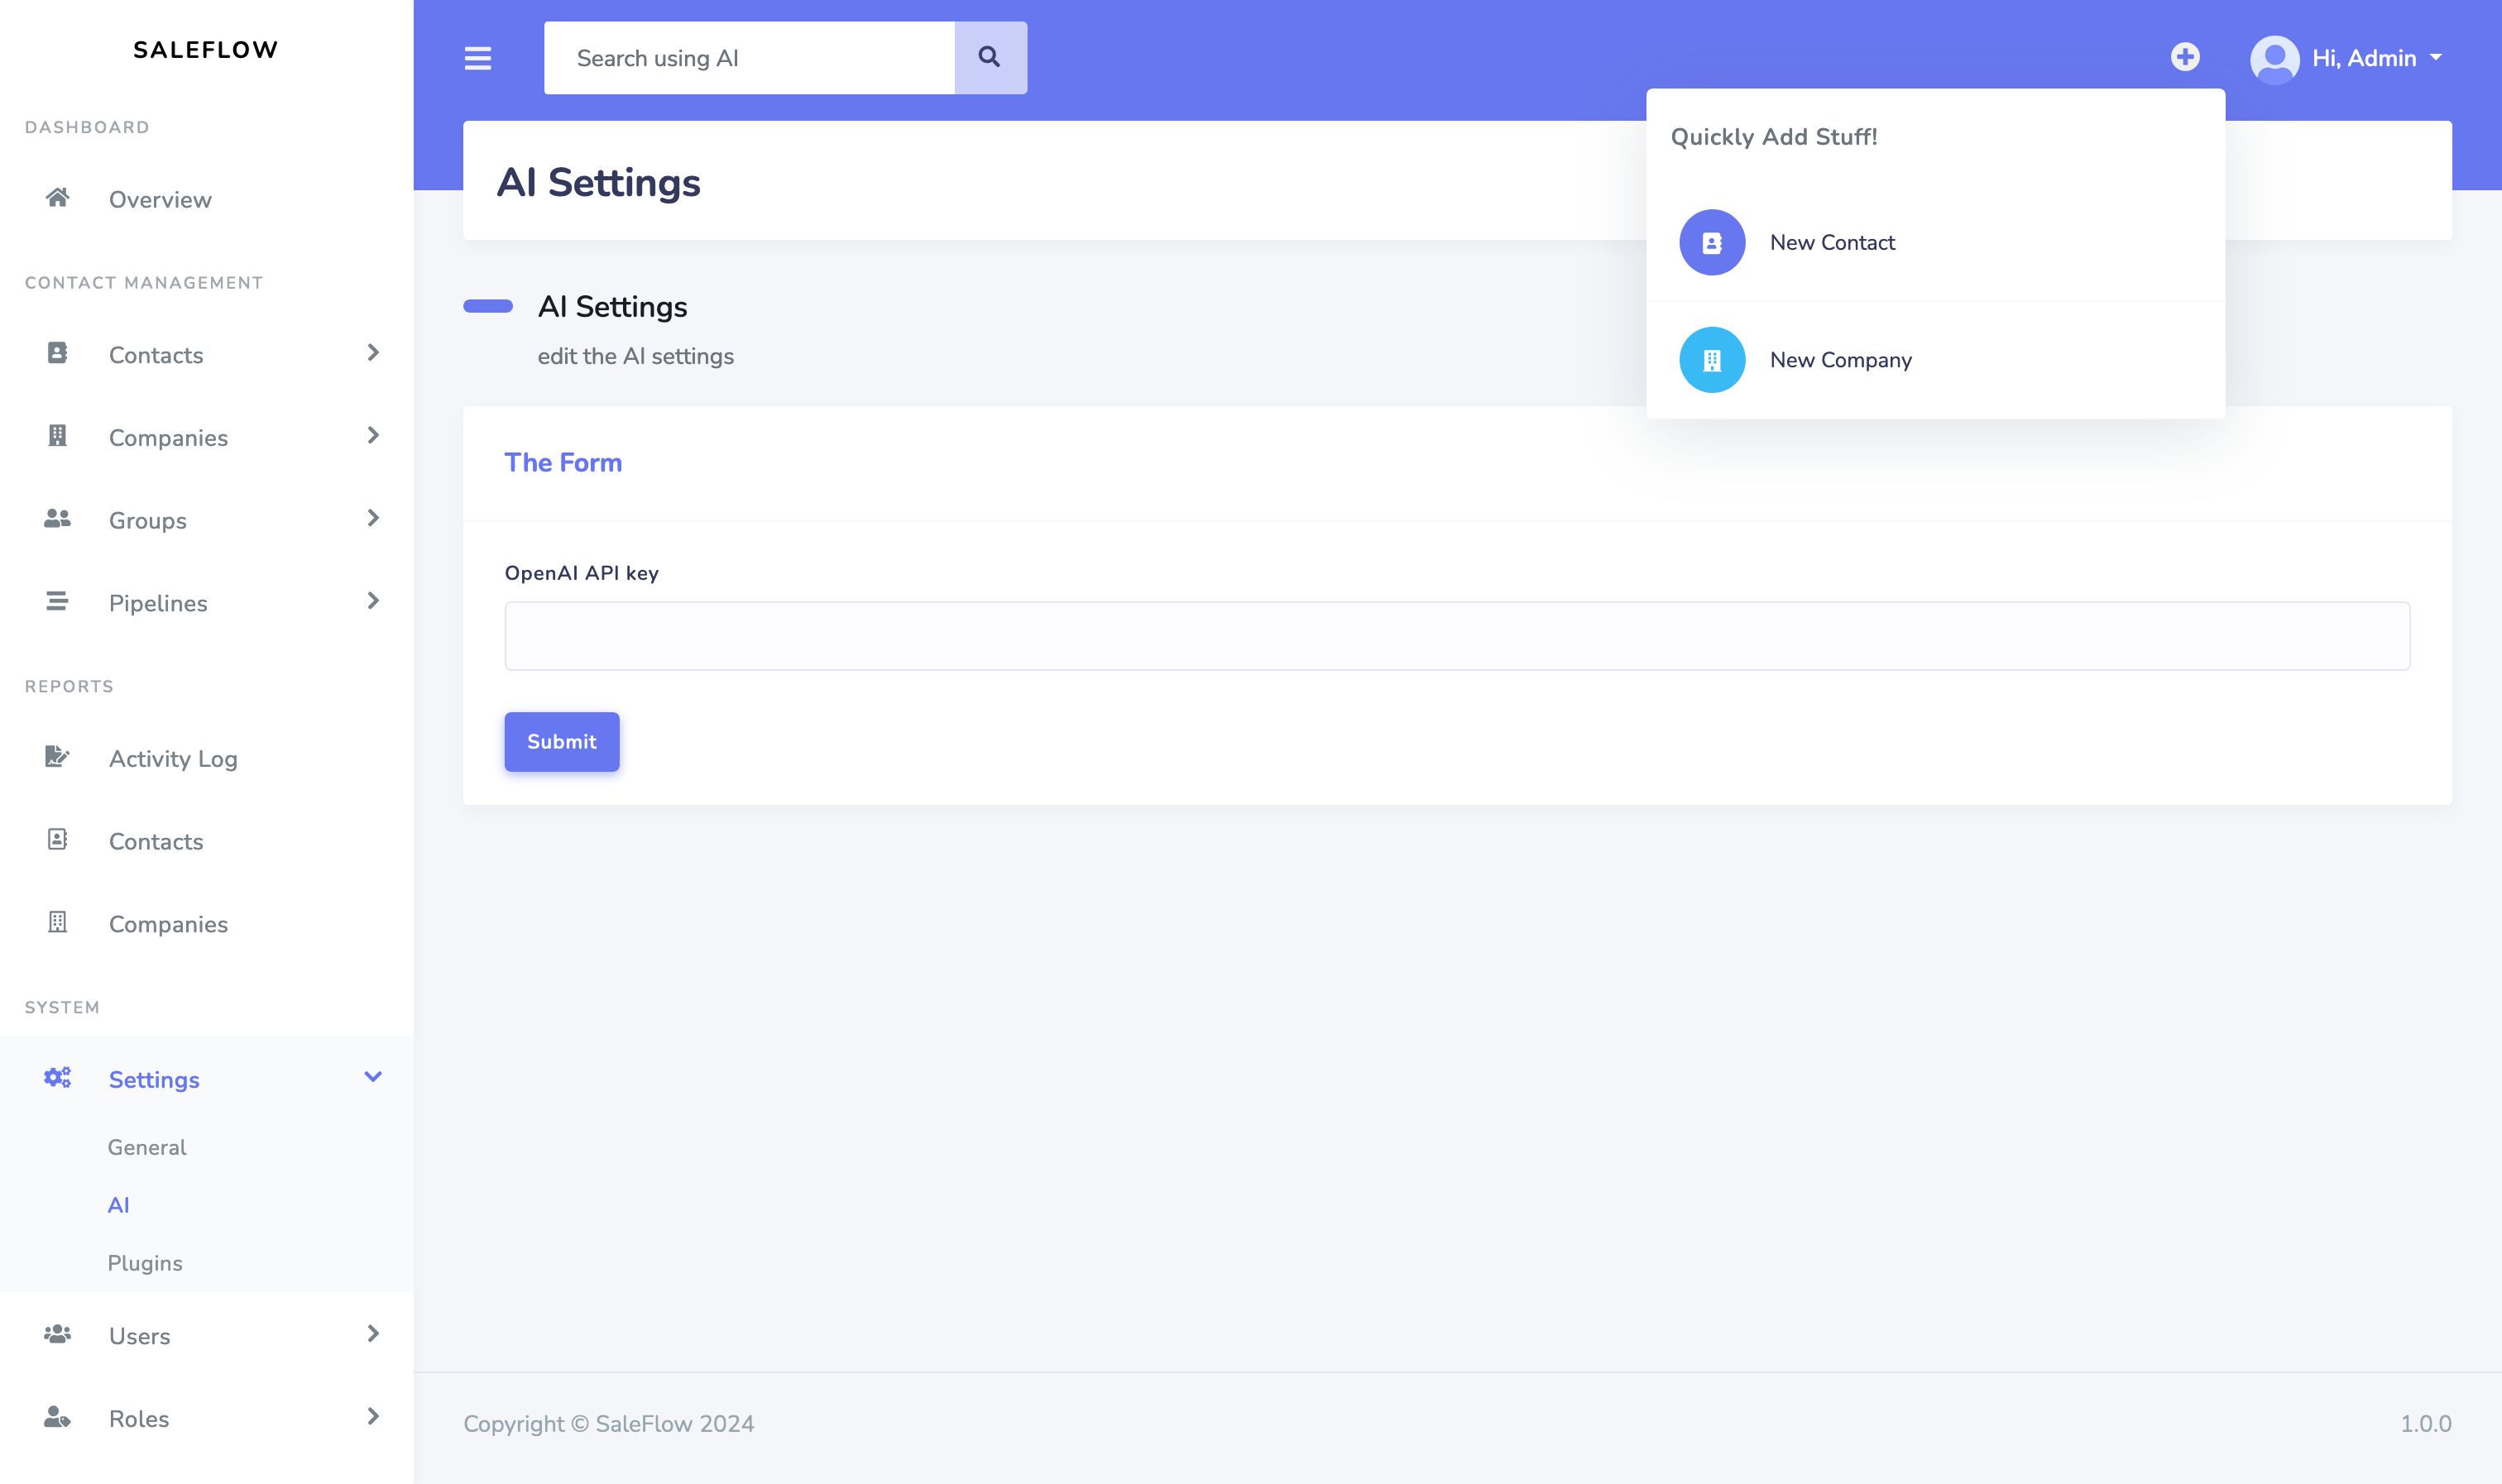Open Contacts under Reports

point(156,842)
